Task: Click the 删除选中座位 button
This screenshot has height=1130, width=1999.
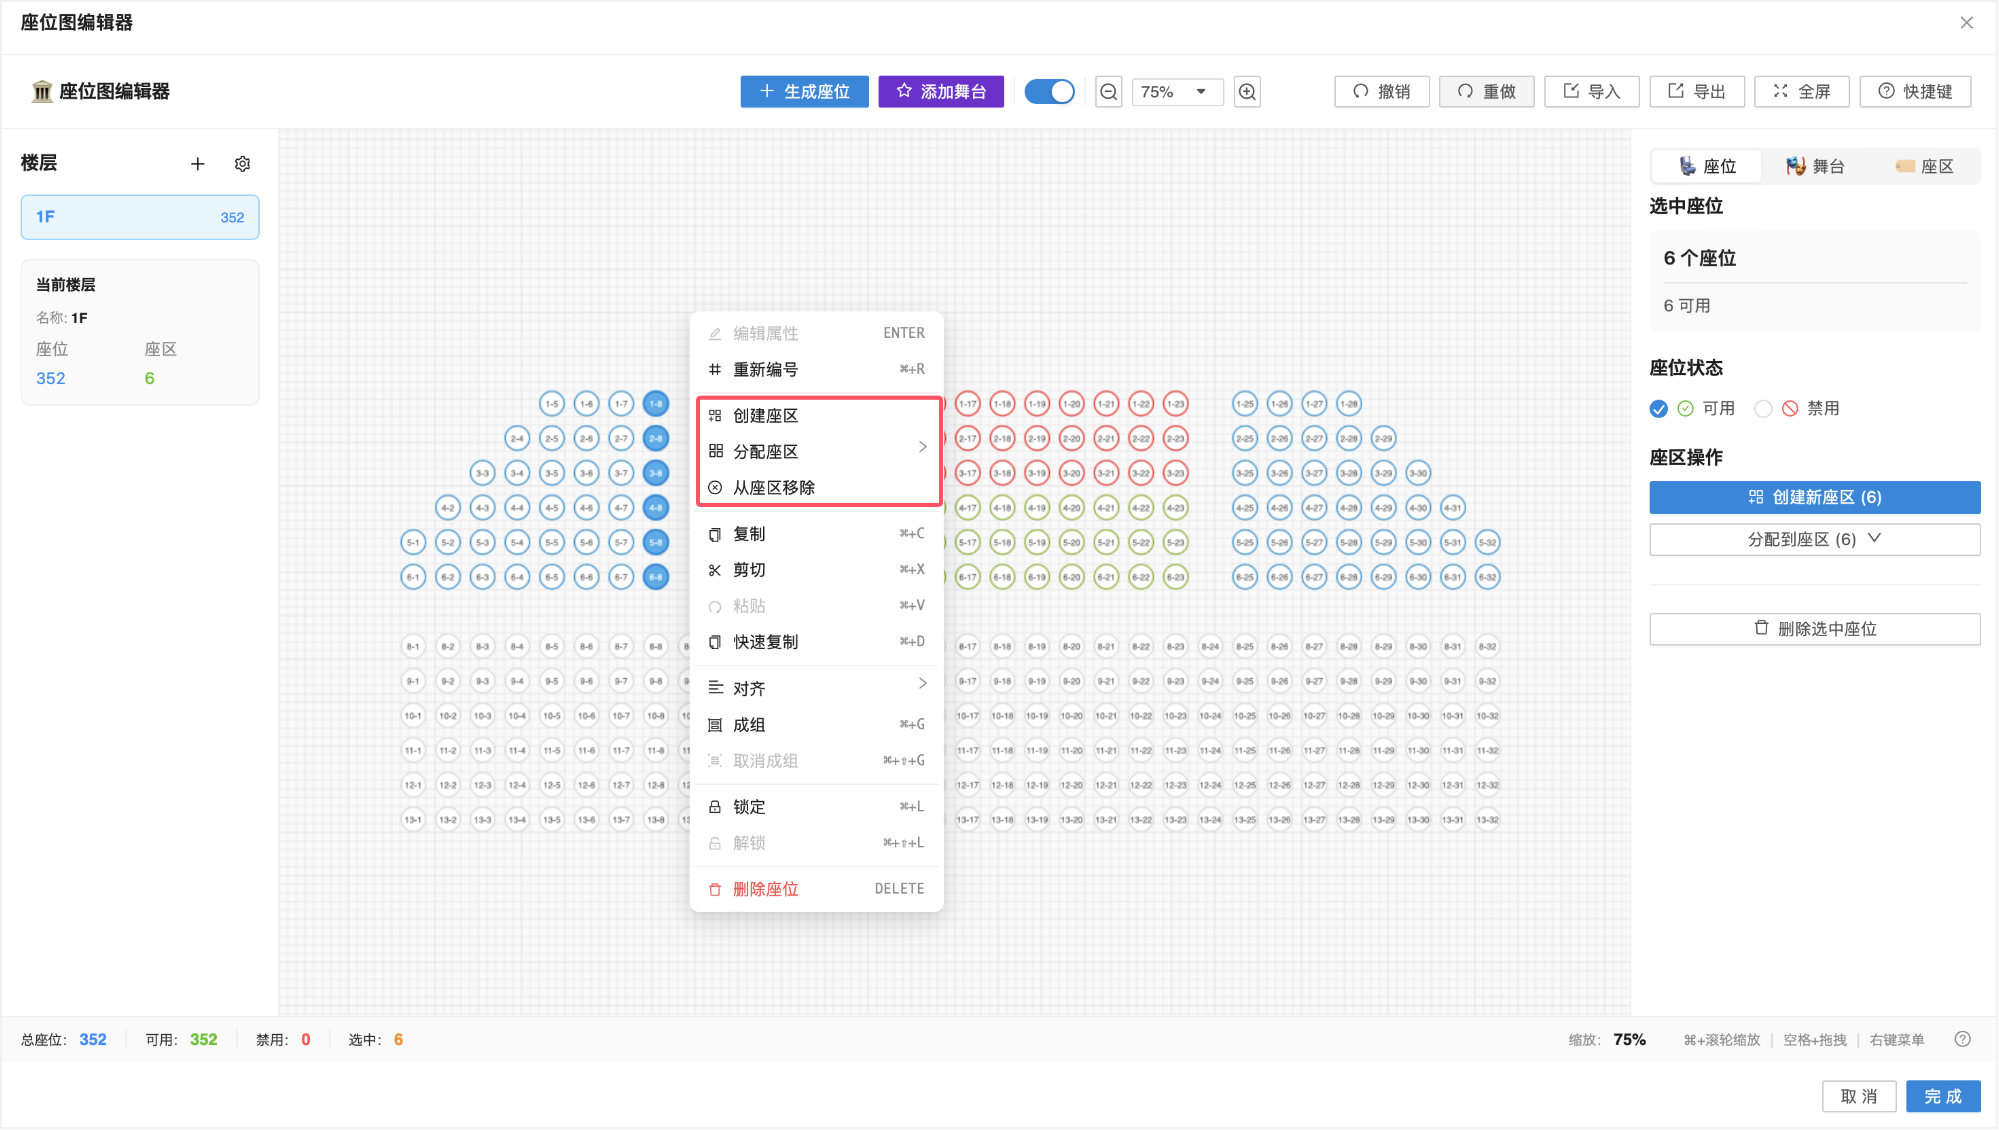Action: [x=1814, y=629]
